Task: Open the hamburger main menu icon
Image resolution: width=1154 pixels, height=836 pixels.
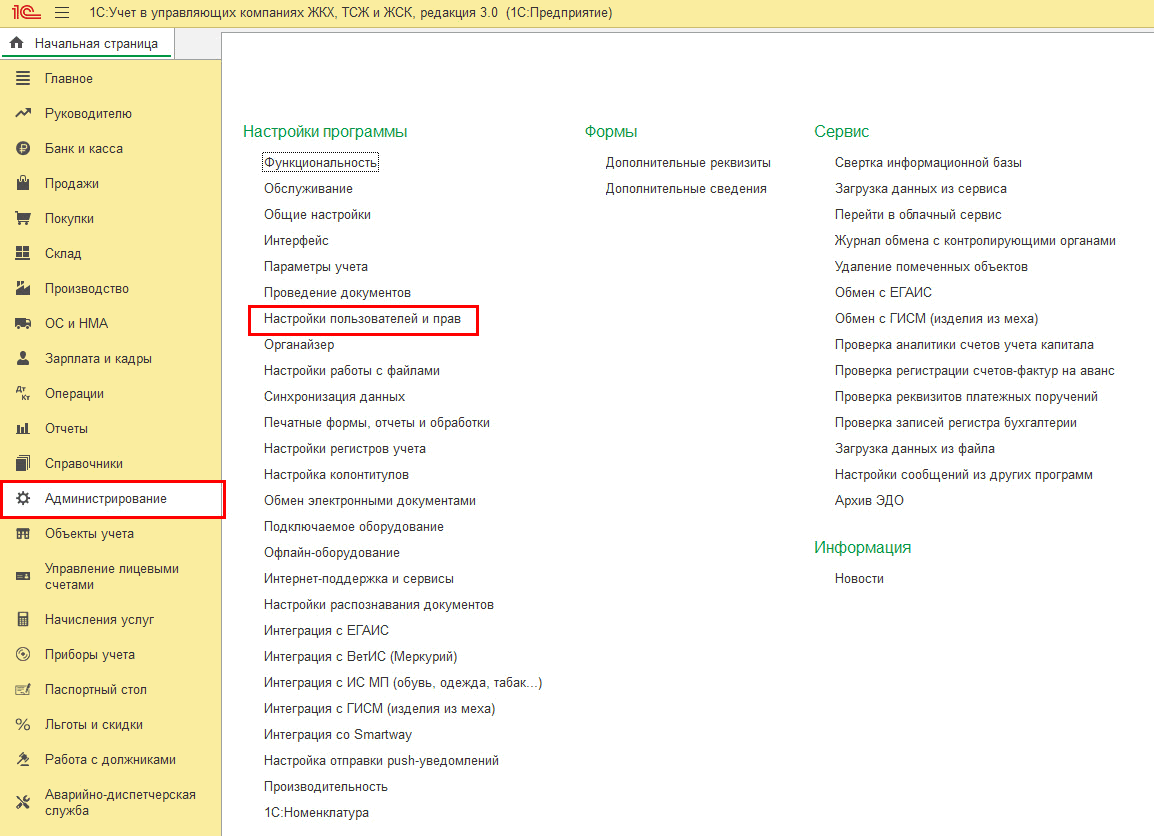Action: pyautogui.click(x=62, y=13)
